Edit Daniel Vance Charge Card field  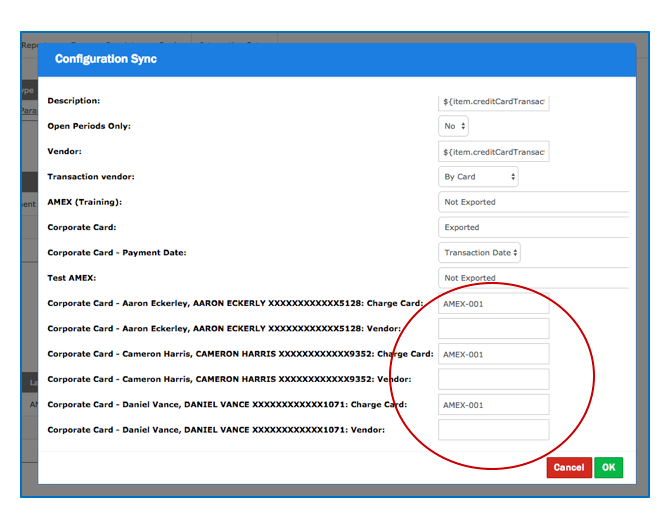[494, 405]
